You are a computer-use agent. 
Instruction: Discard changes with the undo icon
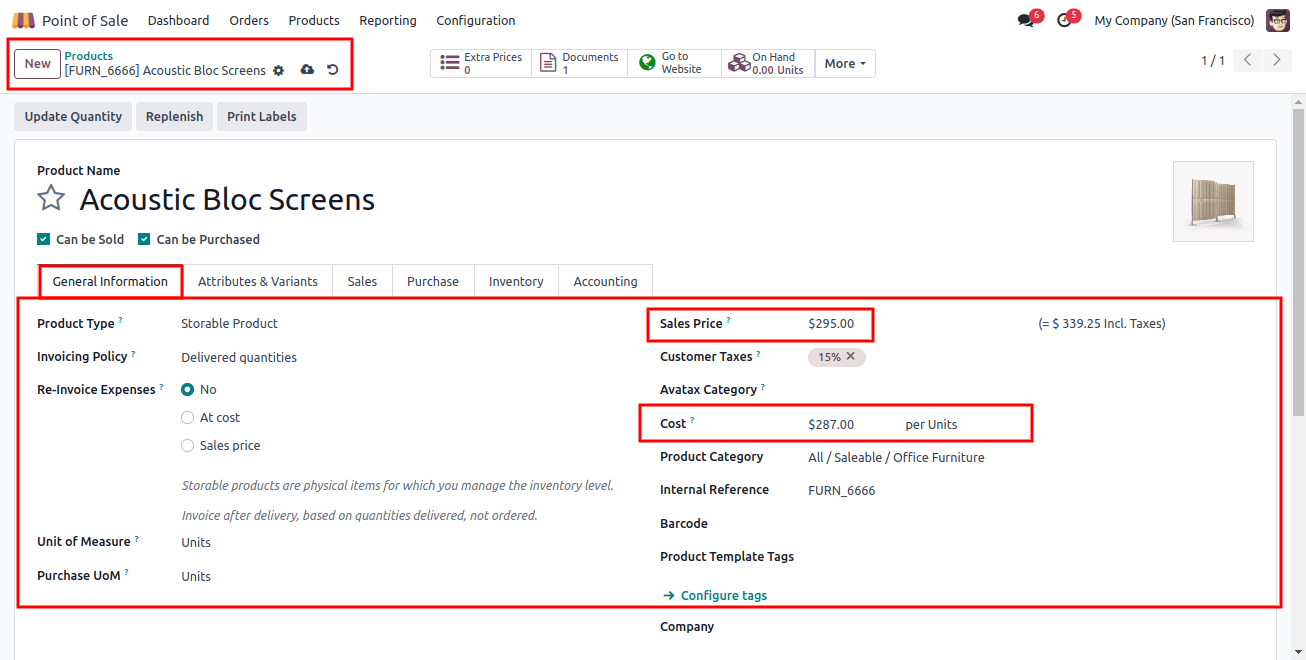tap(333, 70)
